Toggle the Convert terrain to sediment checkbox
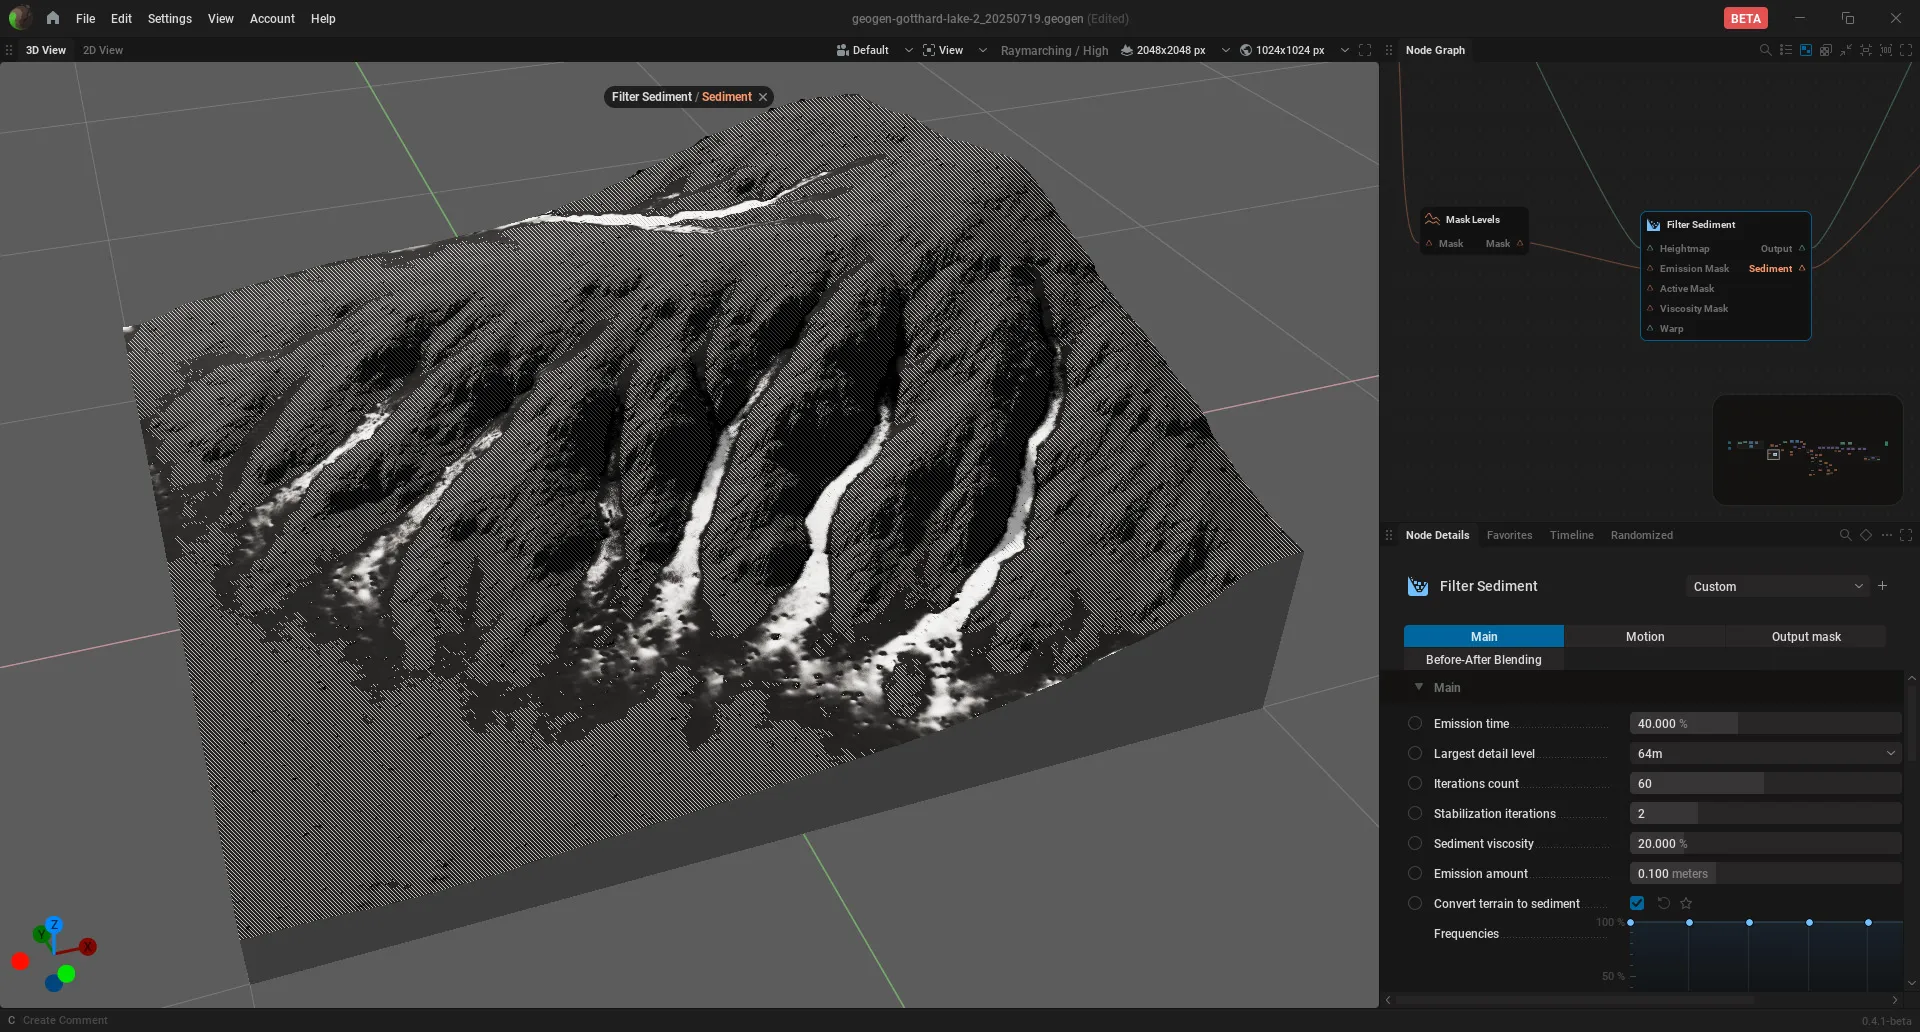The width and height of the screenshot is (1920, 1032). [x=1637, y=903]
